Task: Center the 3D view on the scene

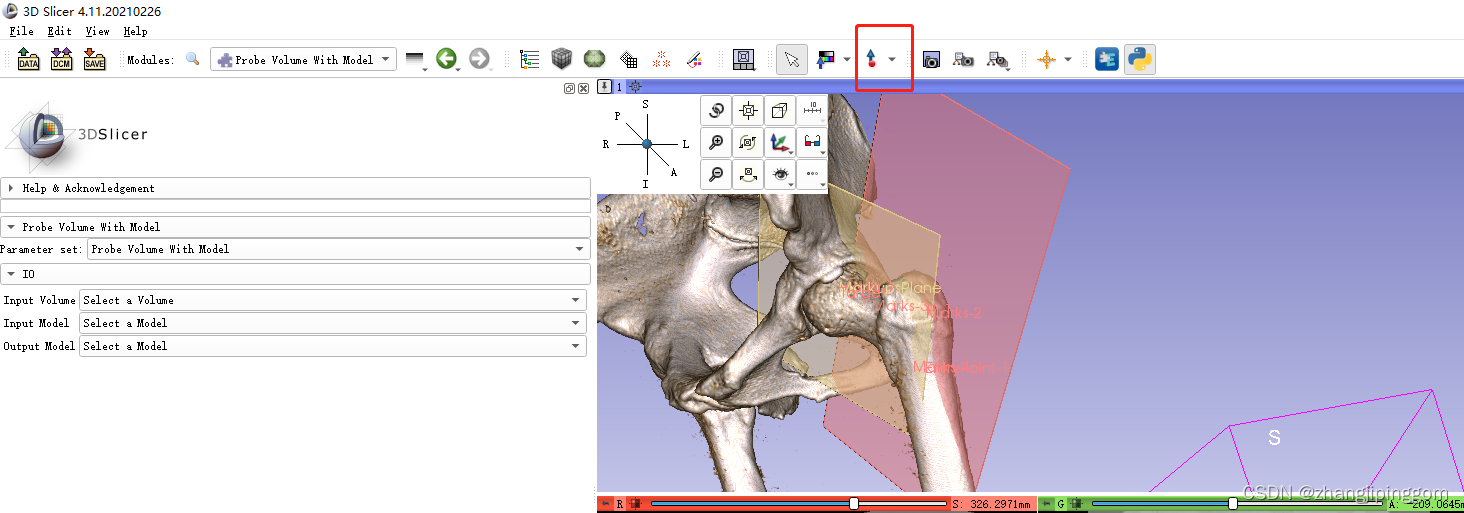Action: click(x=748, y=110)
